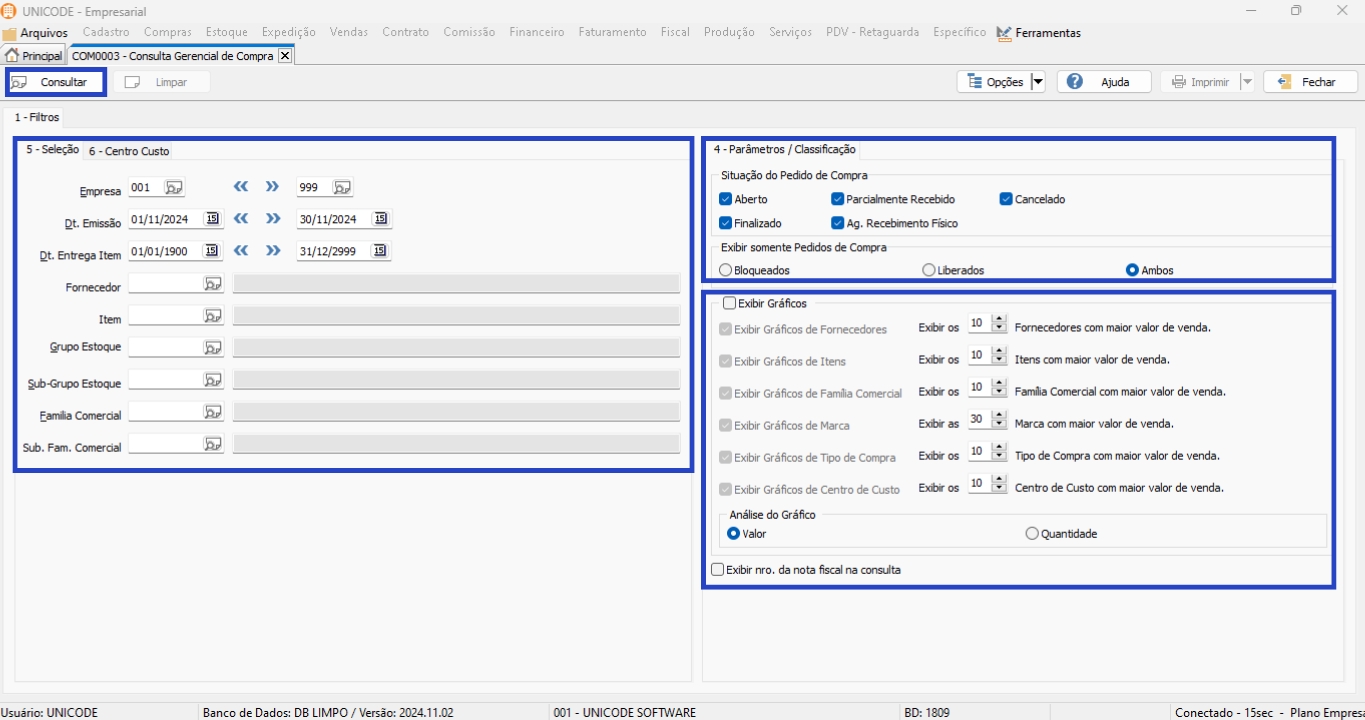
Task: Open lookup for Grupo Estoque field
Action: [213, 348]
